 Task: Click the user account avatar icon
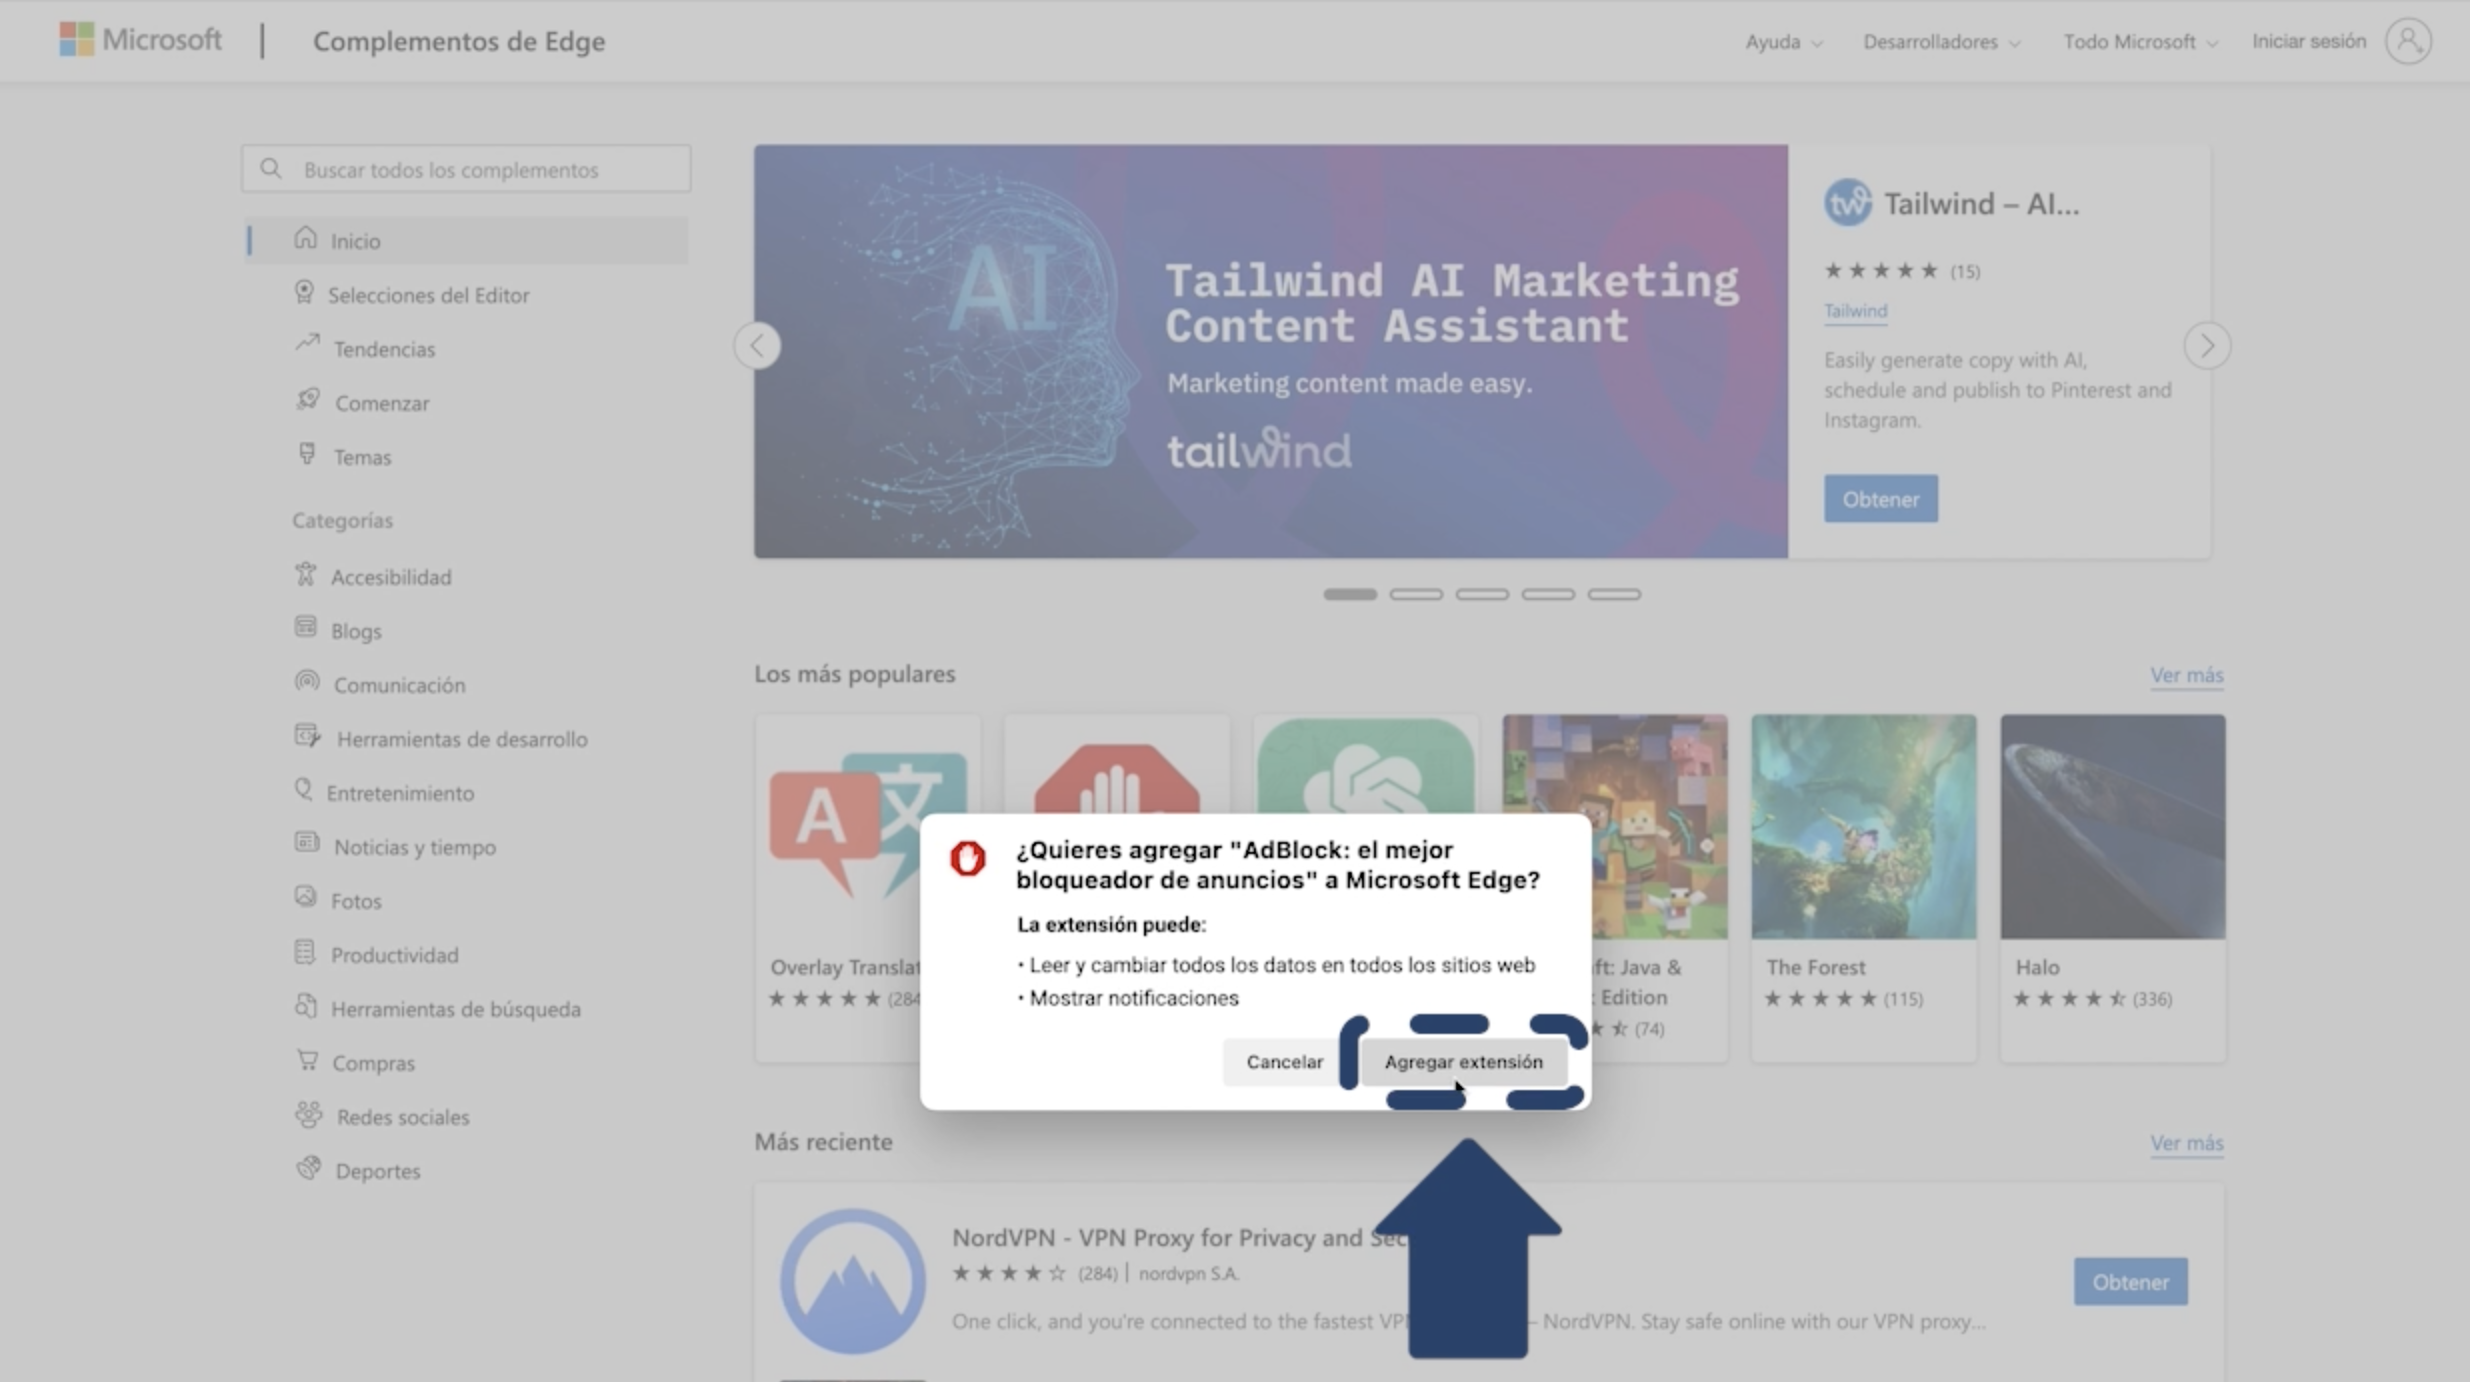tap(2407, 41)
